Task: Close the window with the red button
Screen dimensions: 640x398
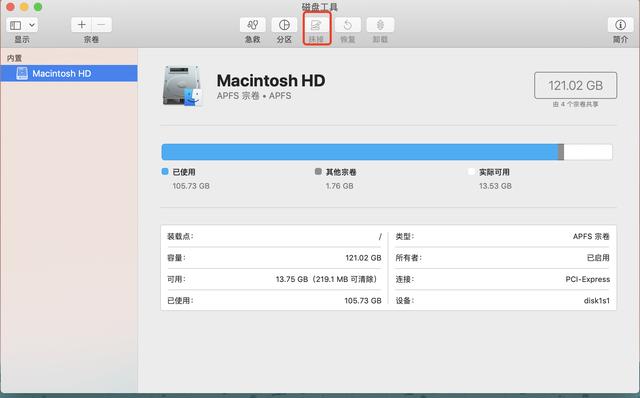Action: pos(11,7)
